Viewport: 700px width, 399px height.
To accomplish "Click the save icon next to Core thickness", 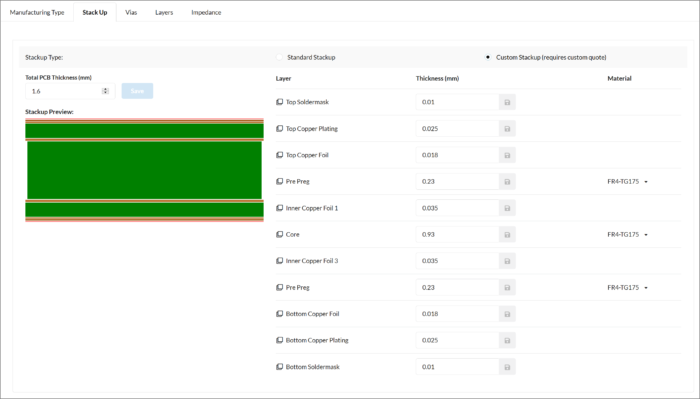I will (x=507, y=235).
